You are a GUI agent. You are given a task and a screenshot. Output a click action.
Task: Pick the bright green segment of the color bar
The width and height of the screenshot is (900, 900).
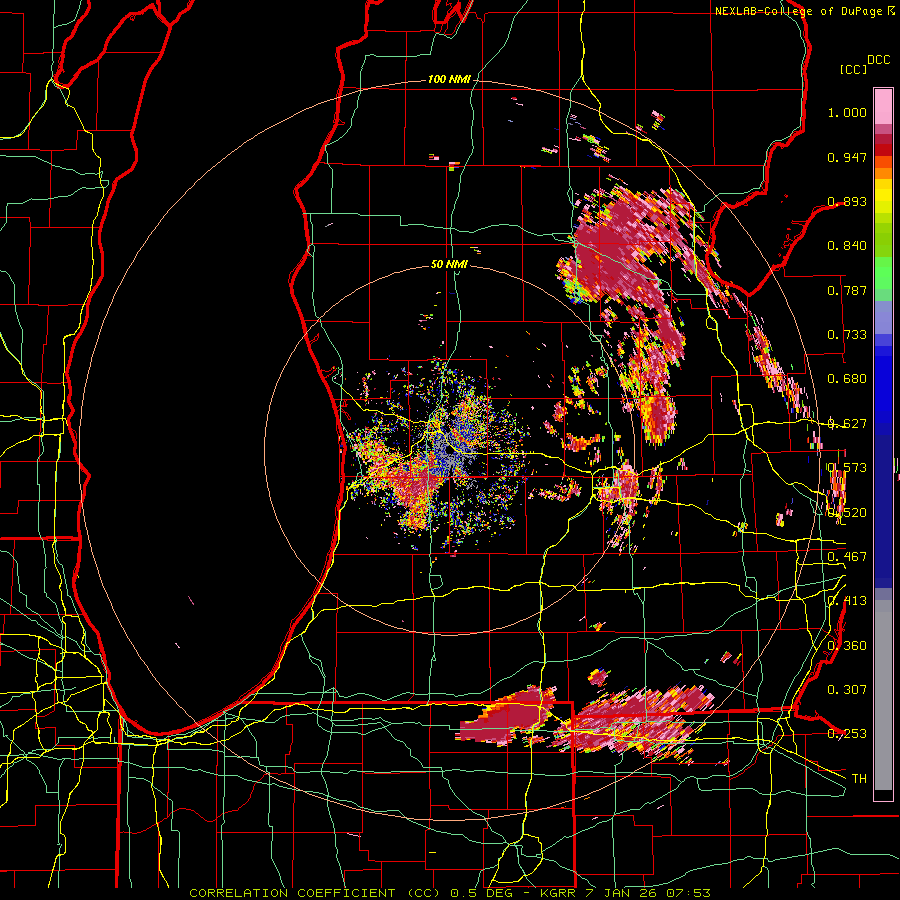point(883,273)
